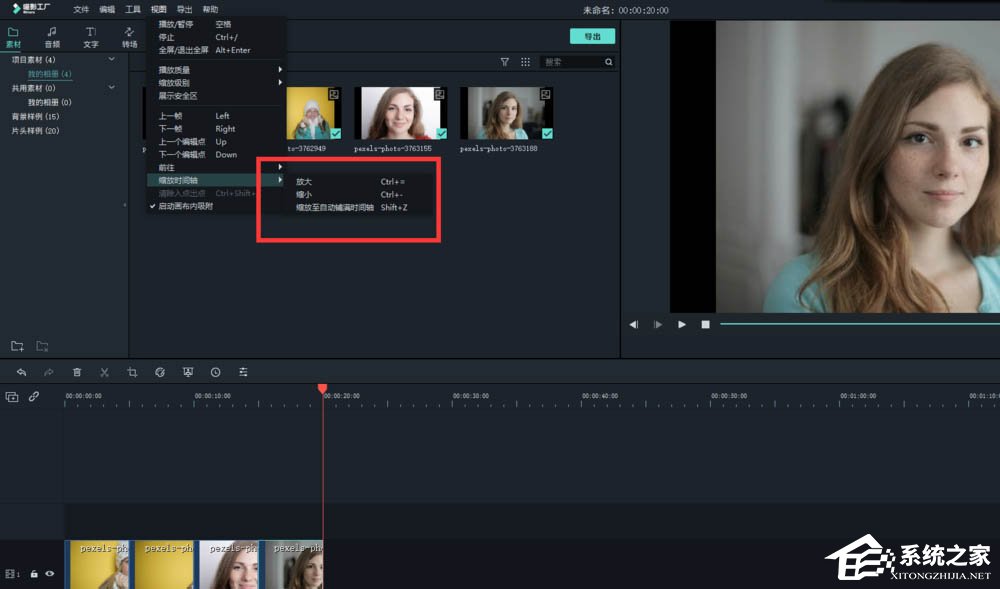Choose 播放/暂停 from the menu
Screen dimensions: 1000x589
point(216,24)
